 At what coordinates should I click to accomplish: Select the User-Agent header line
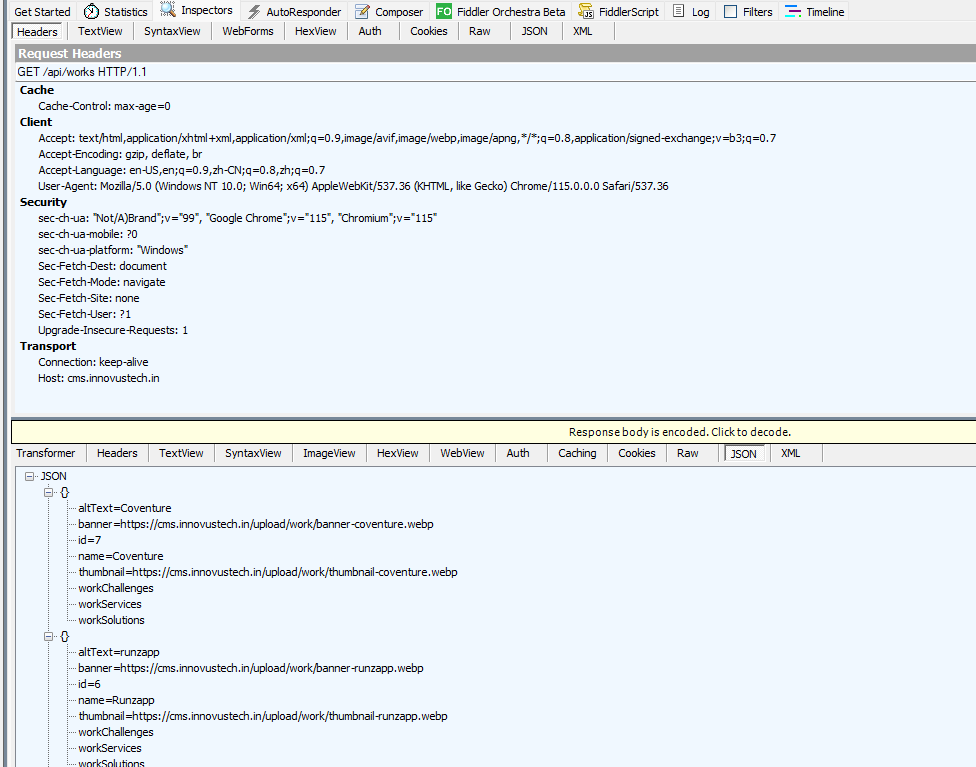[x=353, y=186]
